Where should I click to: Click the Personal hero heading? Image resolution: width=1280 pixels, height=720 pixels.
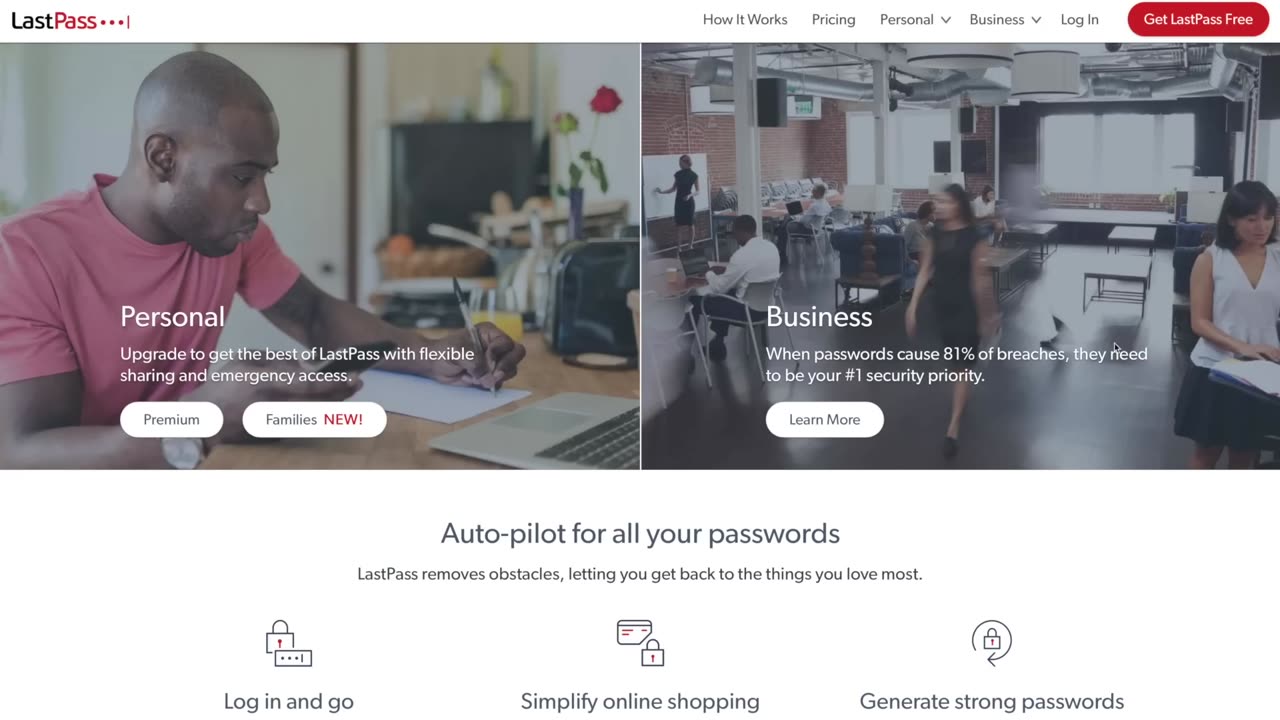[172, 316]
